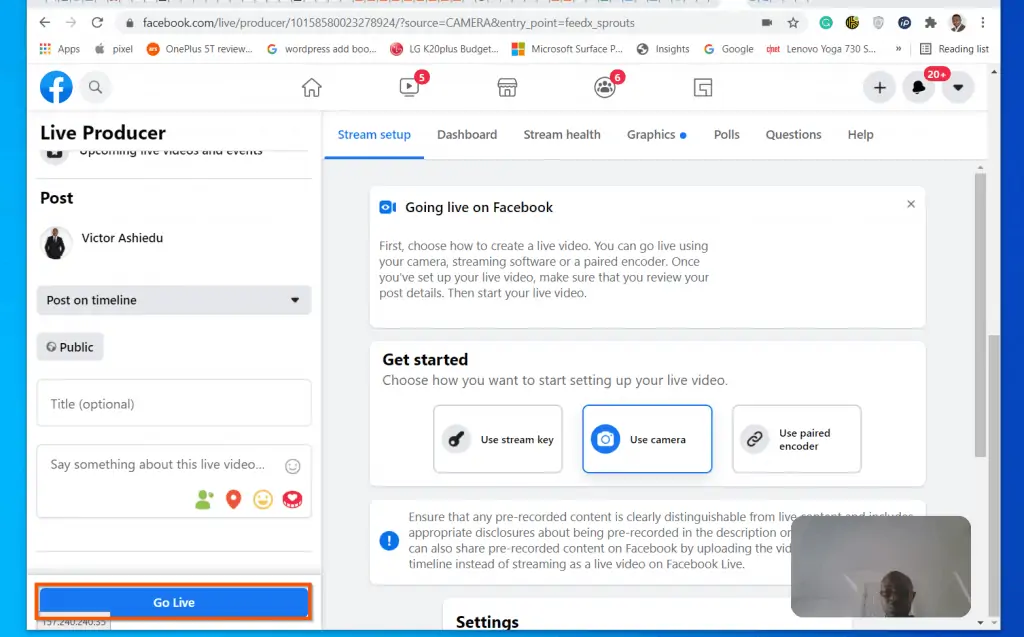Close the Going live on Facebook card
The height and width of the screenshot is (637, 1024).
click(911, 204)
